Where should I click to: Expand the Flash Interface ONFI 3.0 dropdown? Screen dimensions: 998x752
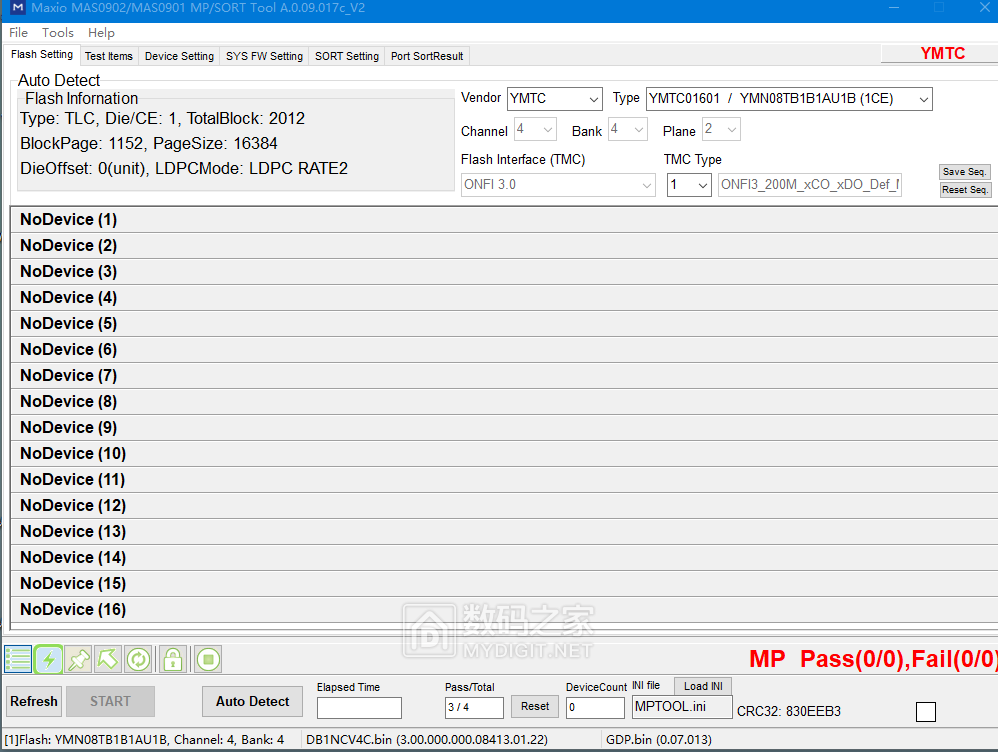[x=558, y=185]
